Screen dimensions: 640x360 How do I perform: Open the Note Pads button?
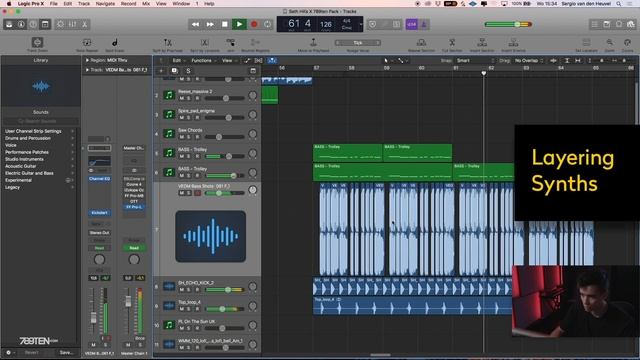click(607, 24)
